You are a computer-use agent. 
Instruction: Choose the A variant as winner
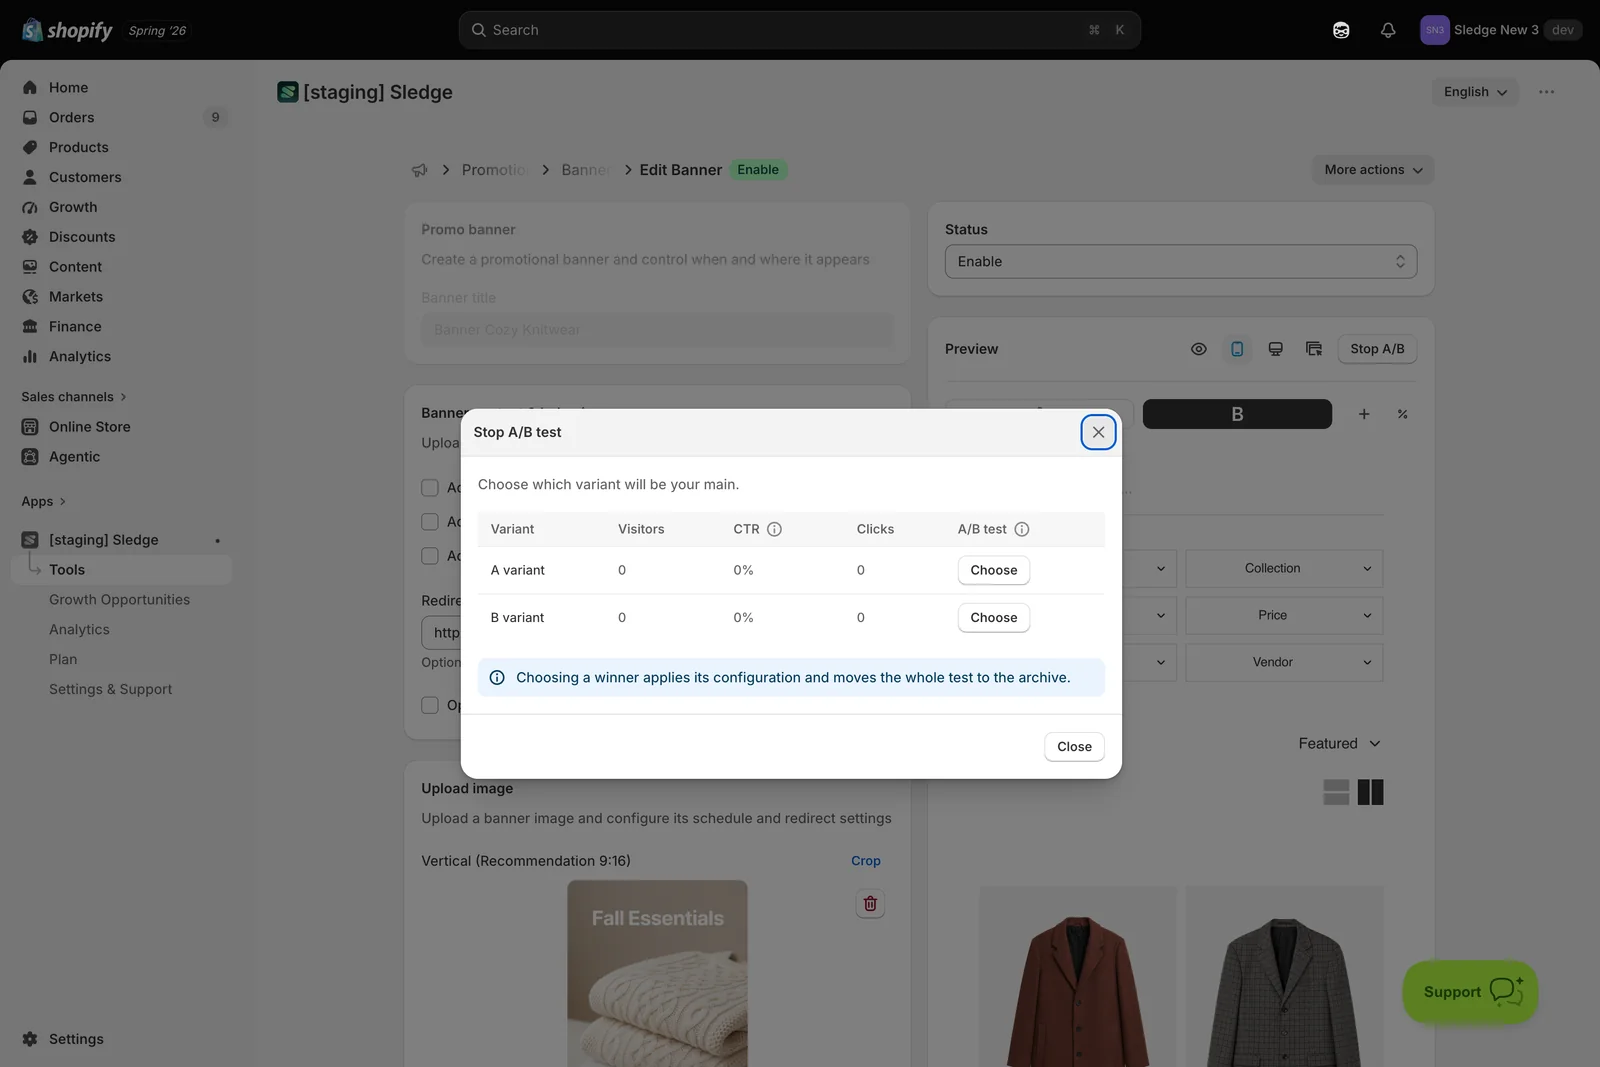993,570
